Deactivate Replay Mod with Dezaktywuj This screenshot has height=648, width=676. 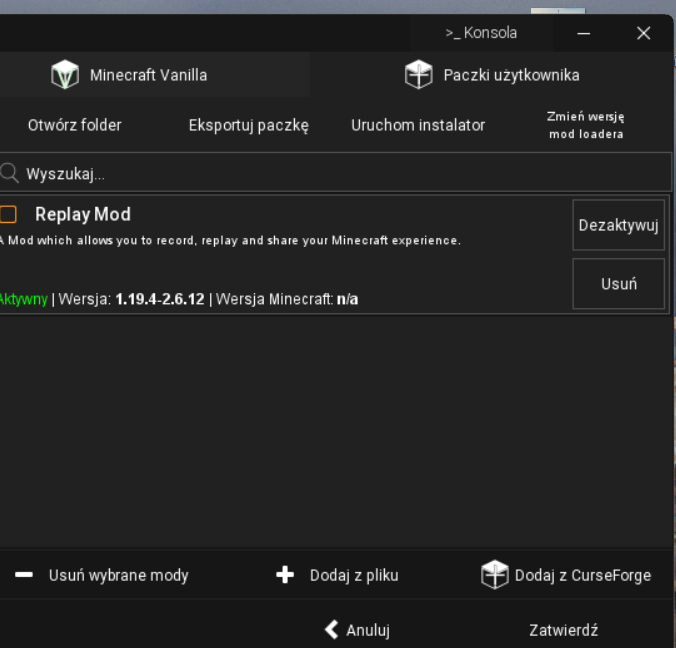(618, 225)
